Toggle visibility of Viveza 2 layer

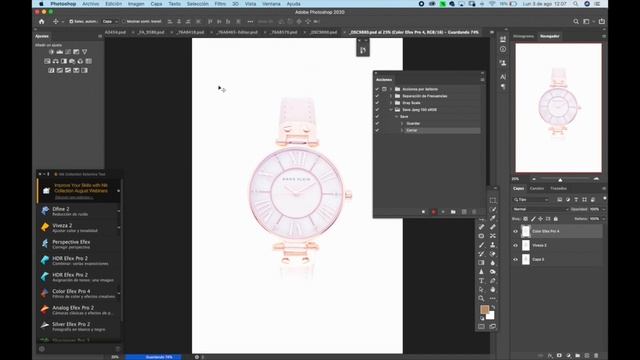click(515, 245)
